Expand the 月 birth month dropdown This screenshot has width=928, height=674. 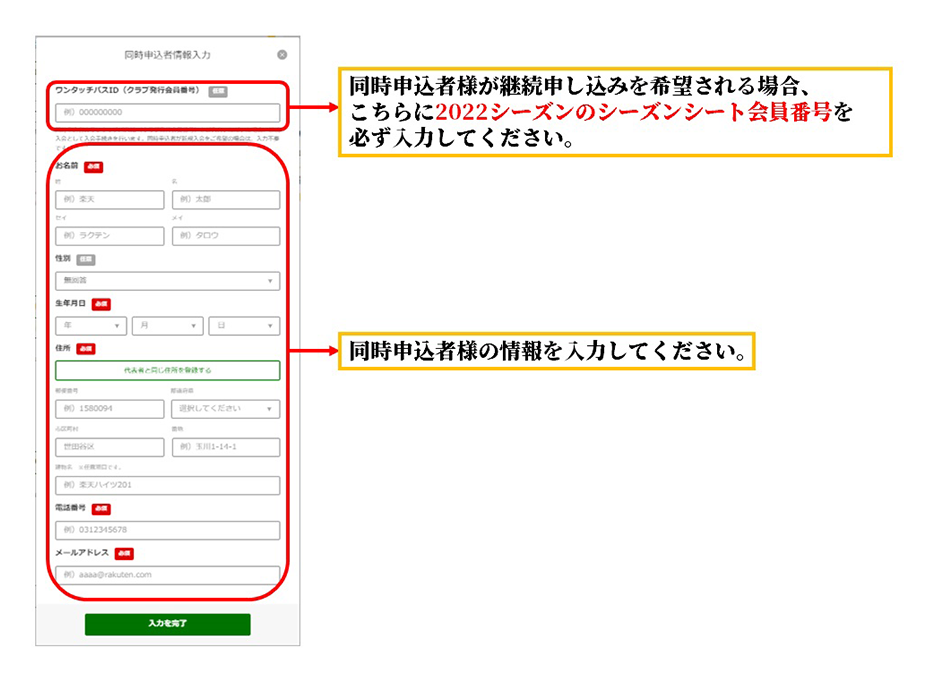[x=167, y=326]
